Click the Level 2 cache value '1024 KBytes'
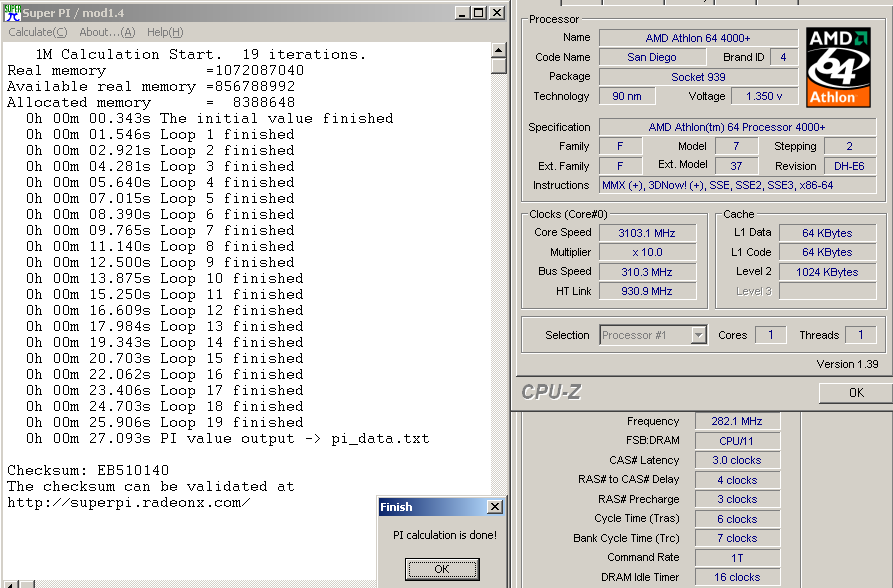 tap(828, 272)
